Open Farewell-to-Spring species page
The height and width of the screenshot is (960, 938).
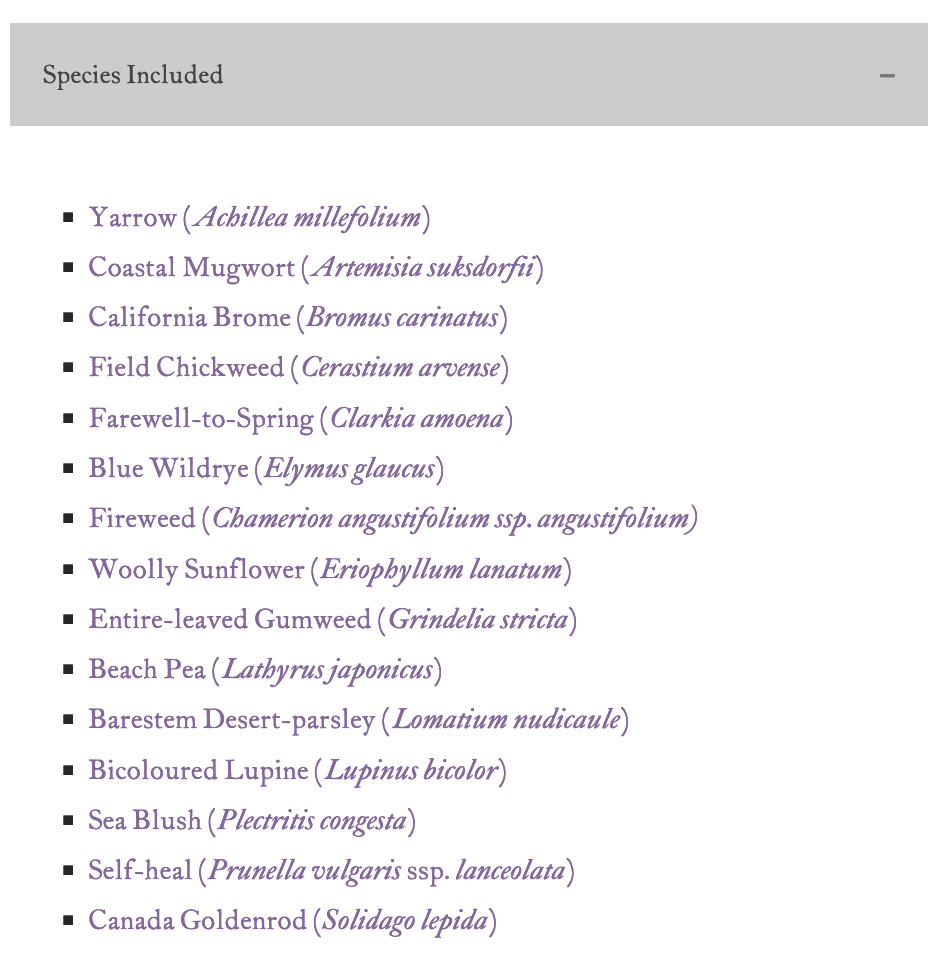[200, 418]
